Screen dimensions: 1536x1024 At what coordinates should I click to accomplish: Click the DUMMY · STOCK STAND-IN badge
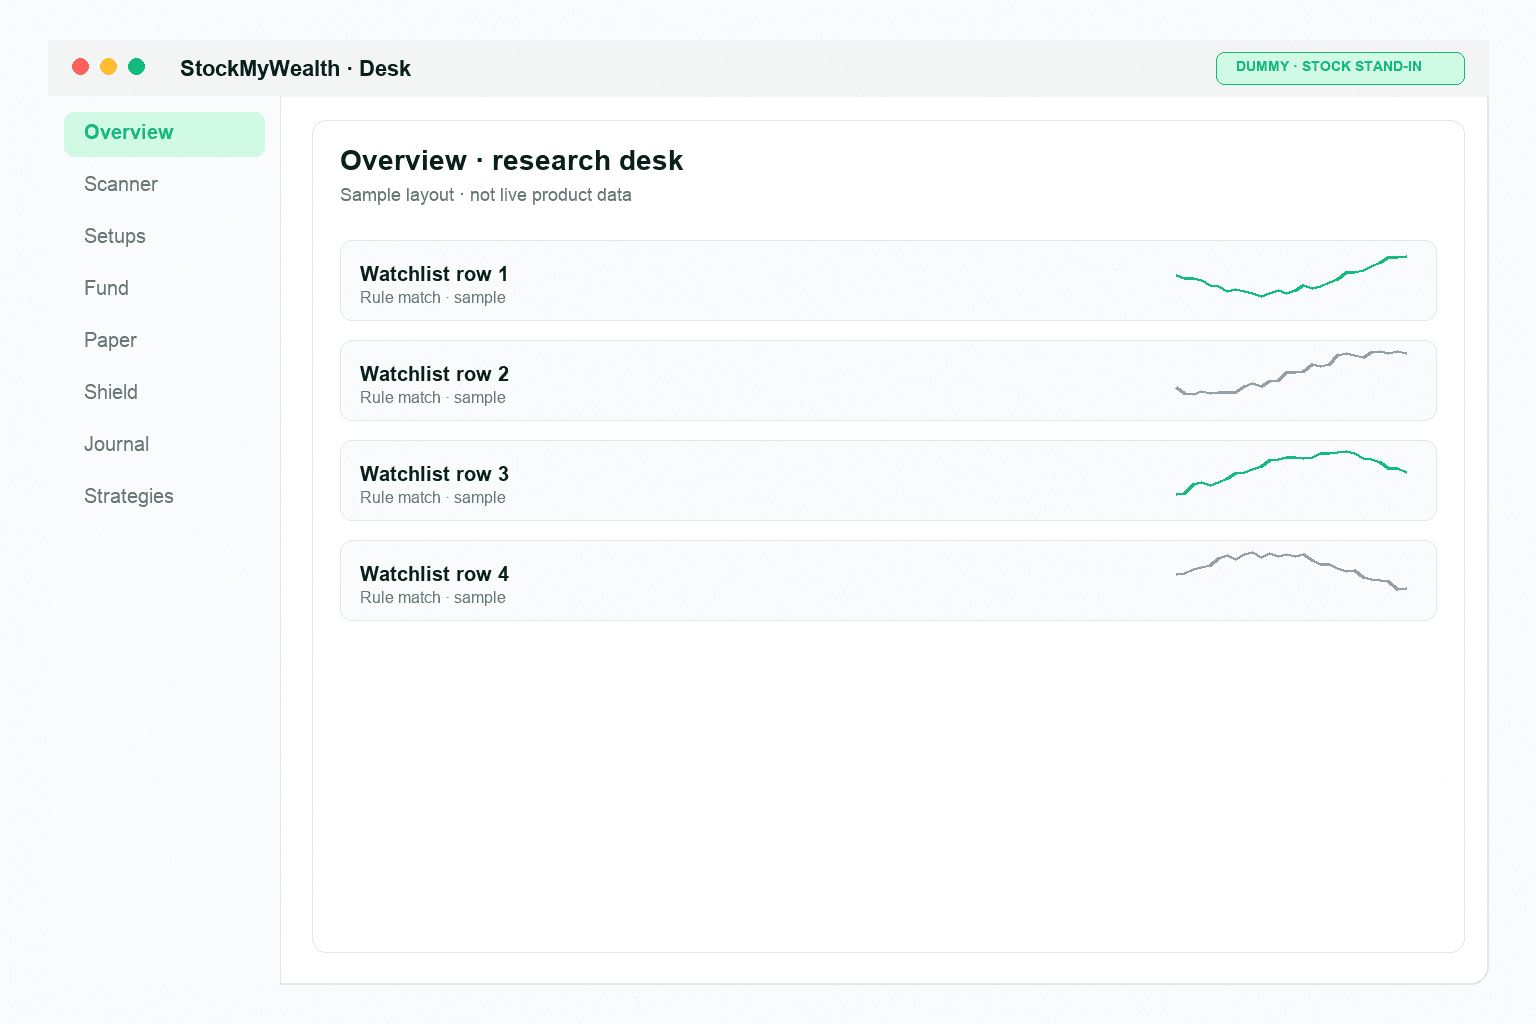pyautogui.click(x=1340, y=68)
